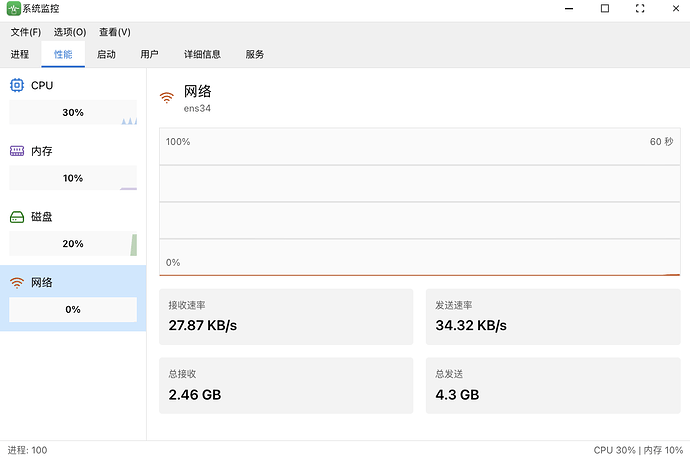The height and width of the screenshot is (458, 690).
Task: Click the network usage graph area
Action: (x=420, y=202)
